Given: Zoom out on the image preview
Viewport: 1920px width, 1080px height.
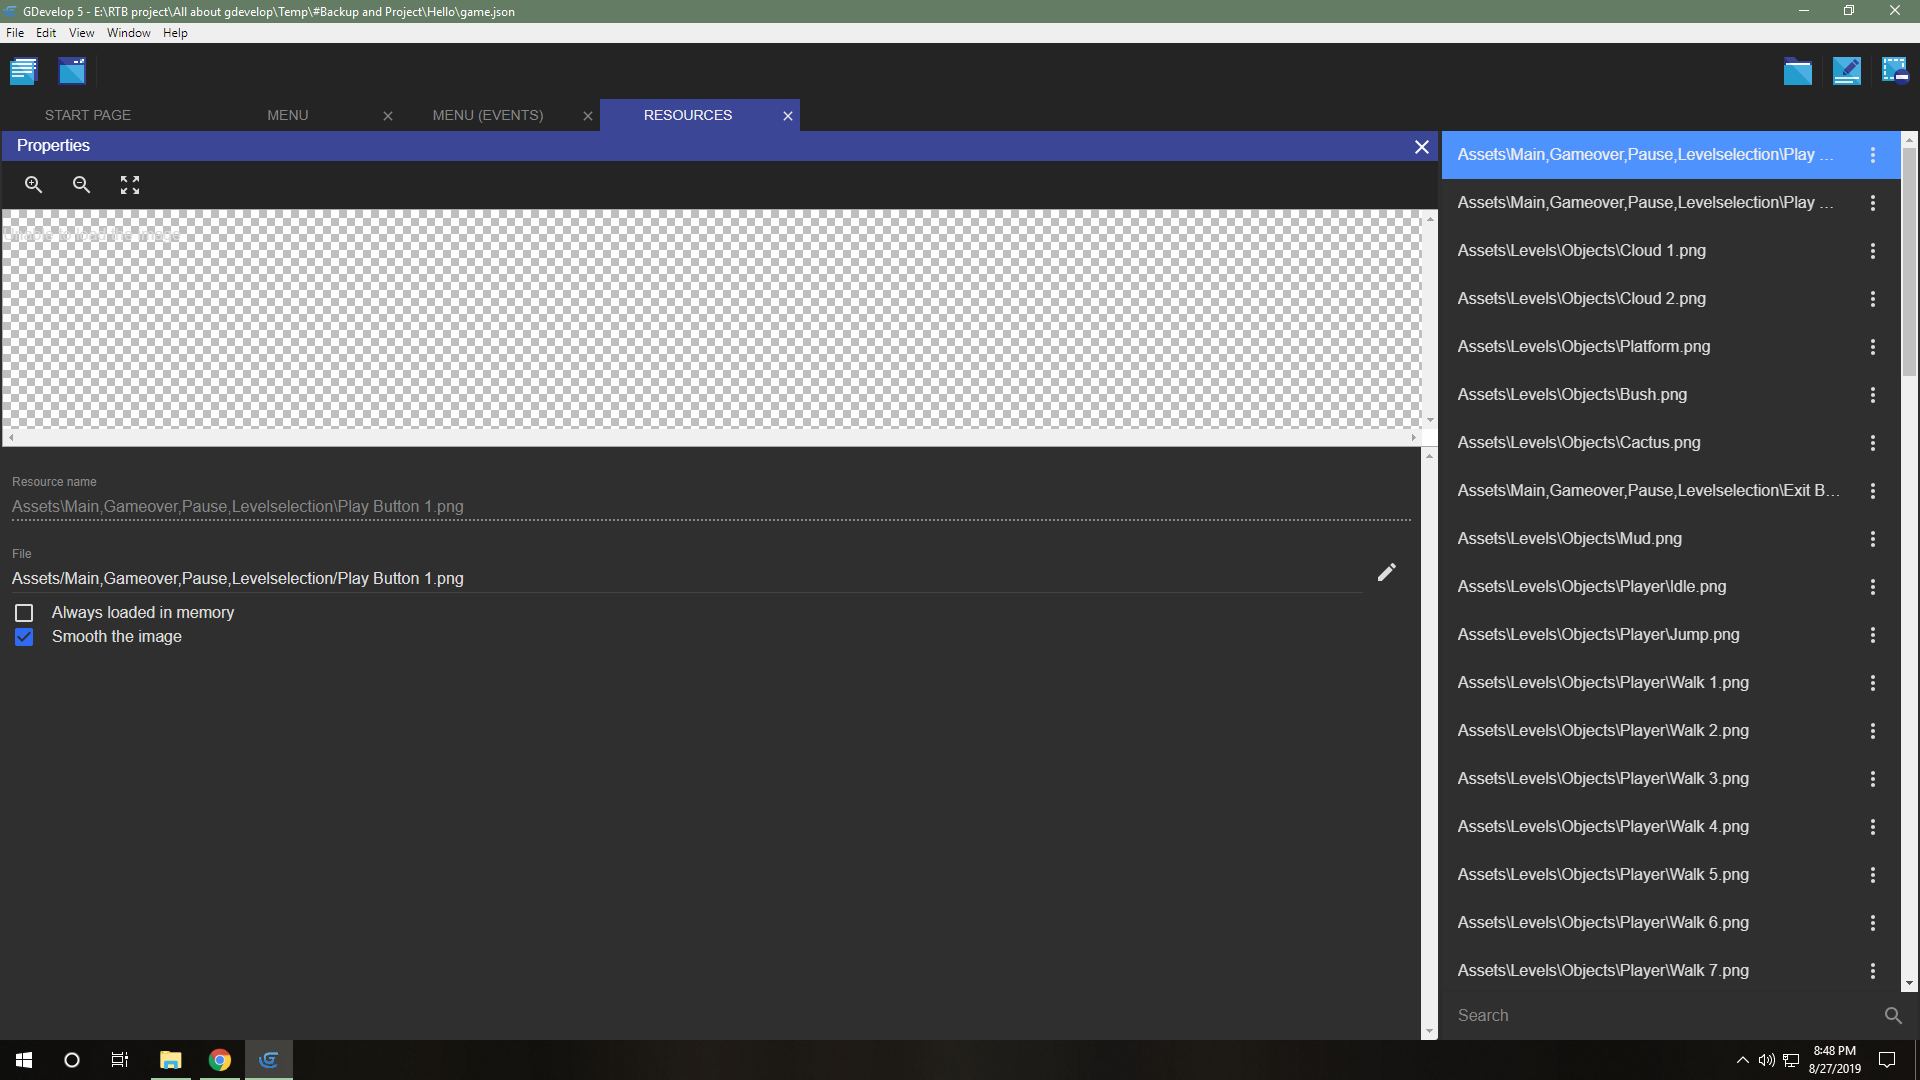Looking at the screenshot, I should [81, 185].
